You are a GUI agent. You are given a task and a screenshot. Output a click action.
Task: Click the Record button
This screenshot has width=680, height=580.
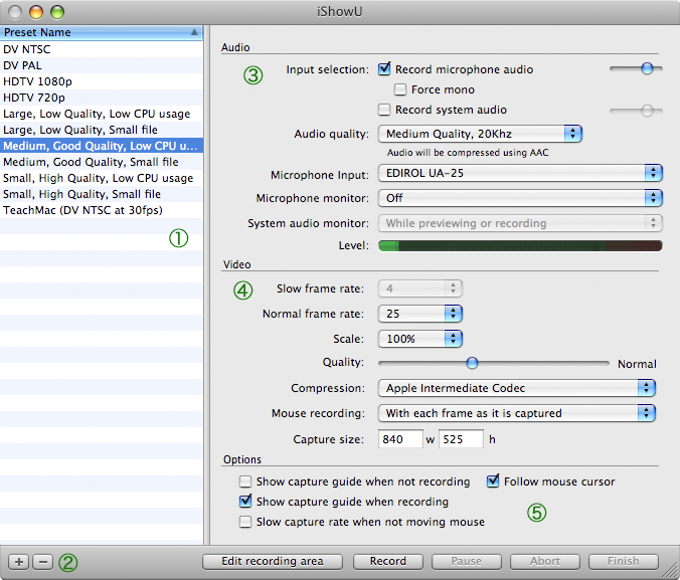point(388,561)
